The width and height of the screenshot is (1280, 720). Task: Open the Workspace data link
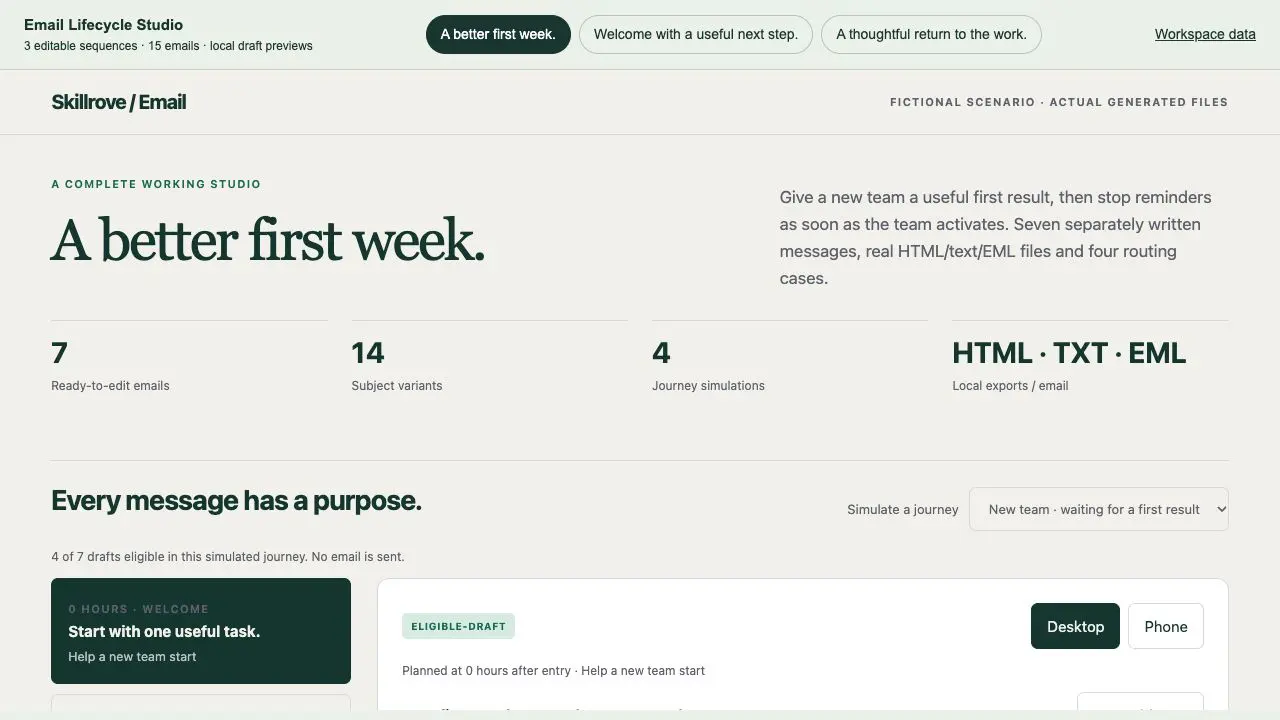(1205, 34)
